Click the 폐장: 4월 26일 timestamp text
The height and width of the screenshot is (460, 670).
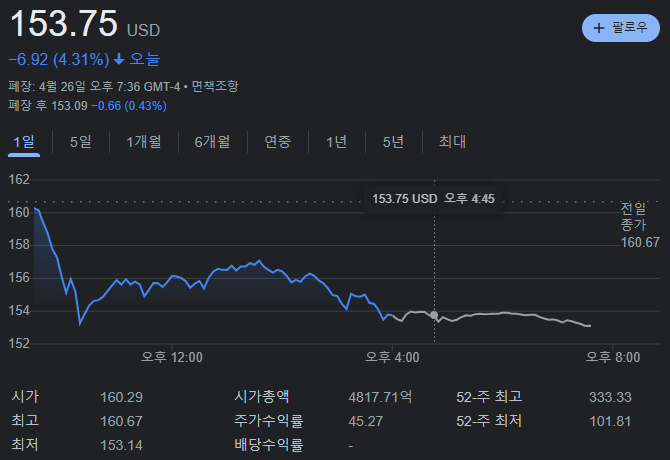coord(94,87)
